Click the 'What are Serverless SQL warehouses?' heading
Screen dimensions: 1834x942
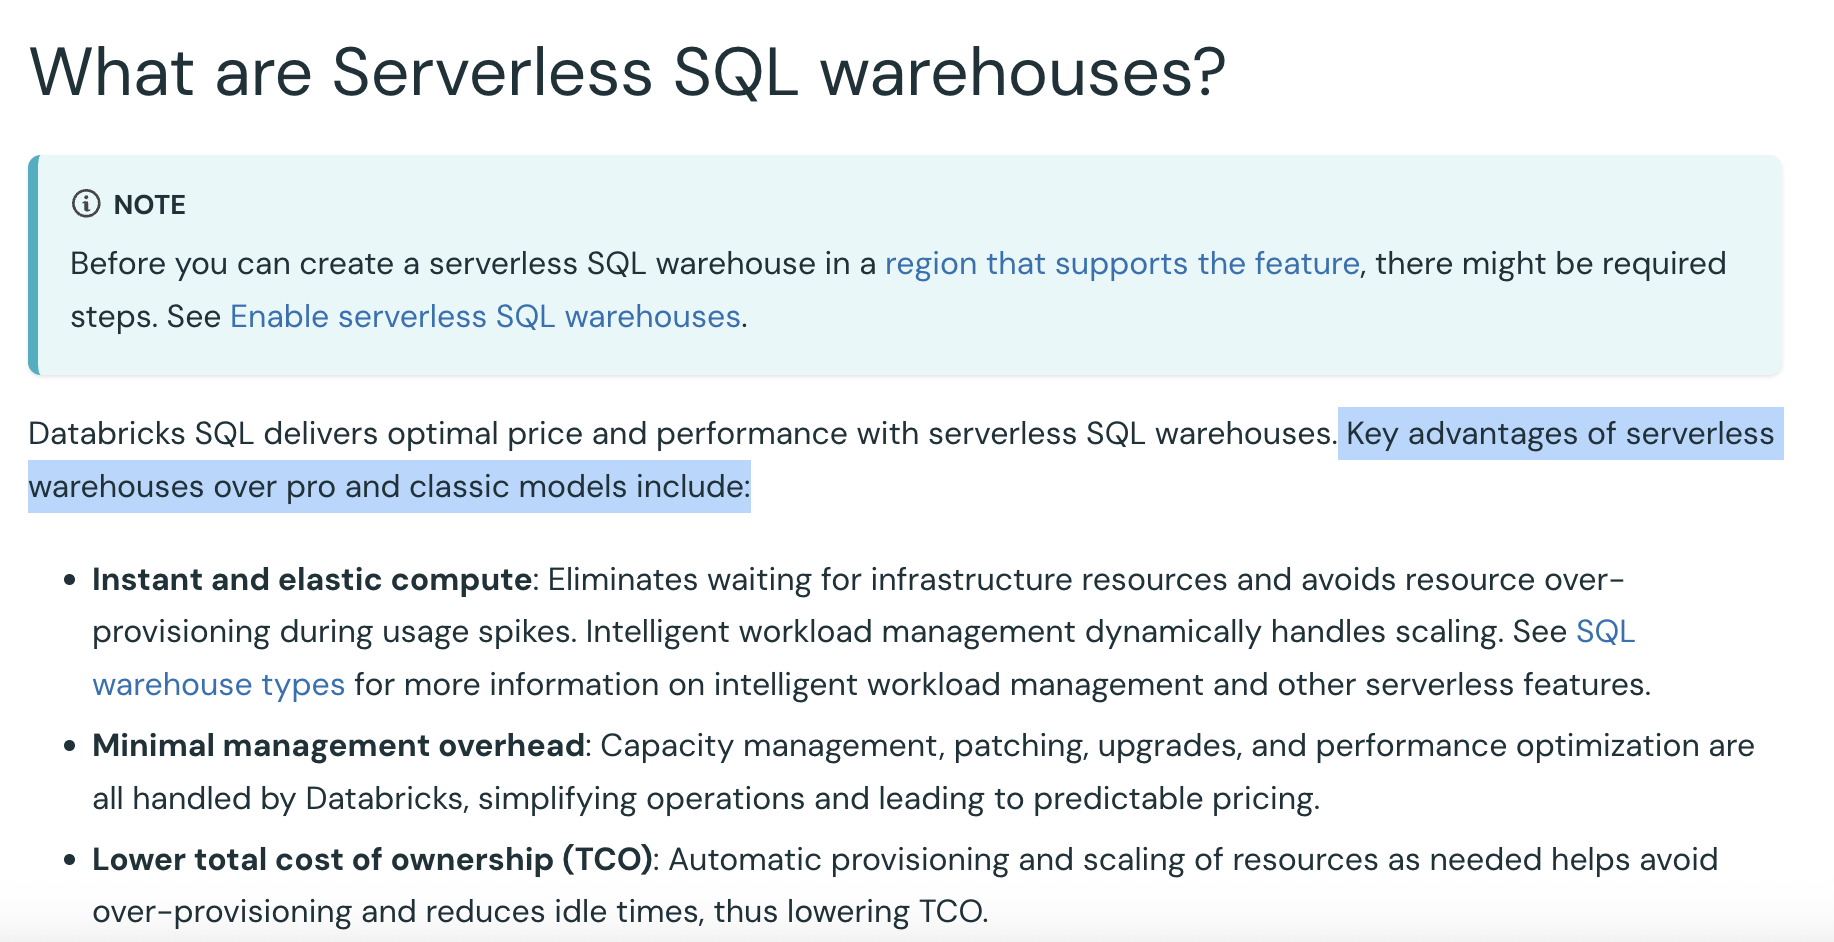(x=627, y=72)
